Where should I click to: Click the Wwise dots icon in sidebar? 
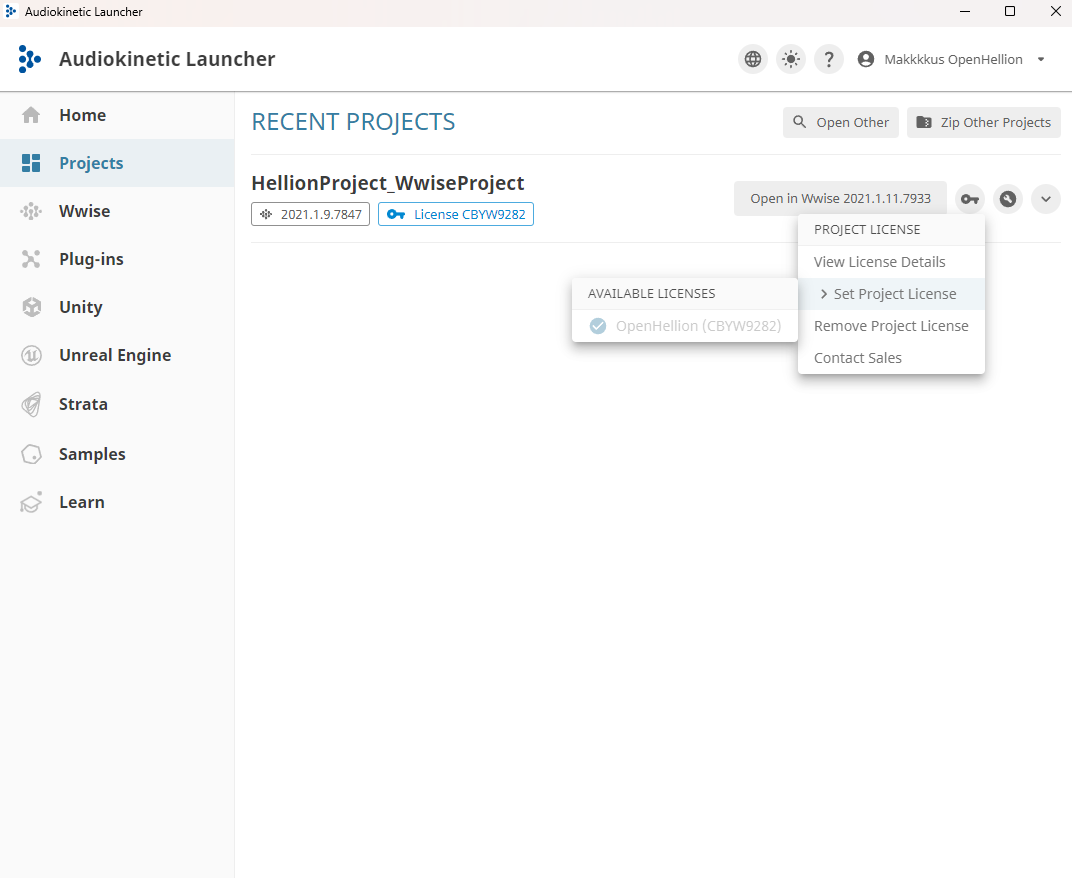pos(31,211)
